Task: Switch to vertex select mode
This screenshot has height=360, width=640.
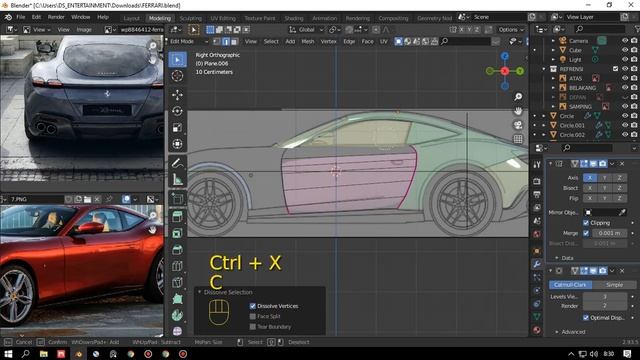Action: click(217, 42)
